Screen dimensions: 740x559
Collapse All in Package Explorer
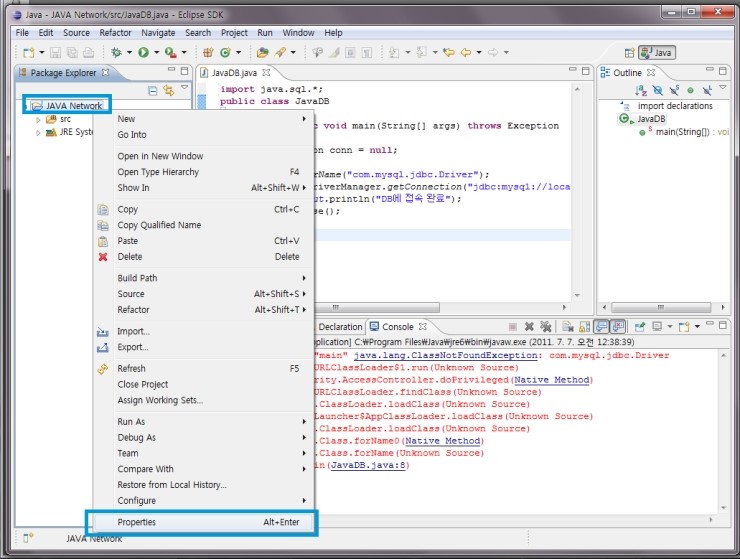tap(152, 90)
